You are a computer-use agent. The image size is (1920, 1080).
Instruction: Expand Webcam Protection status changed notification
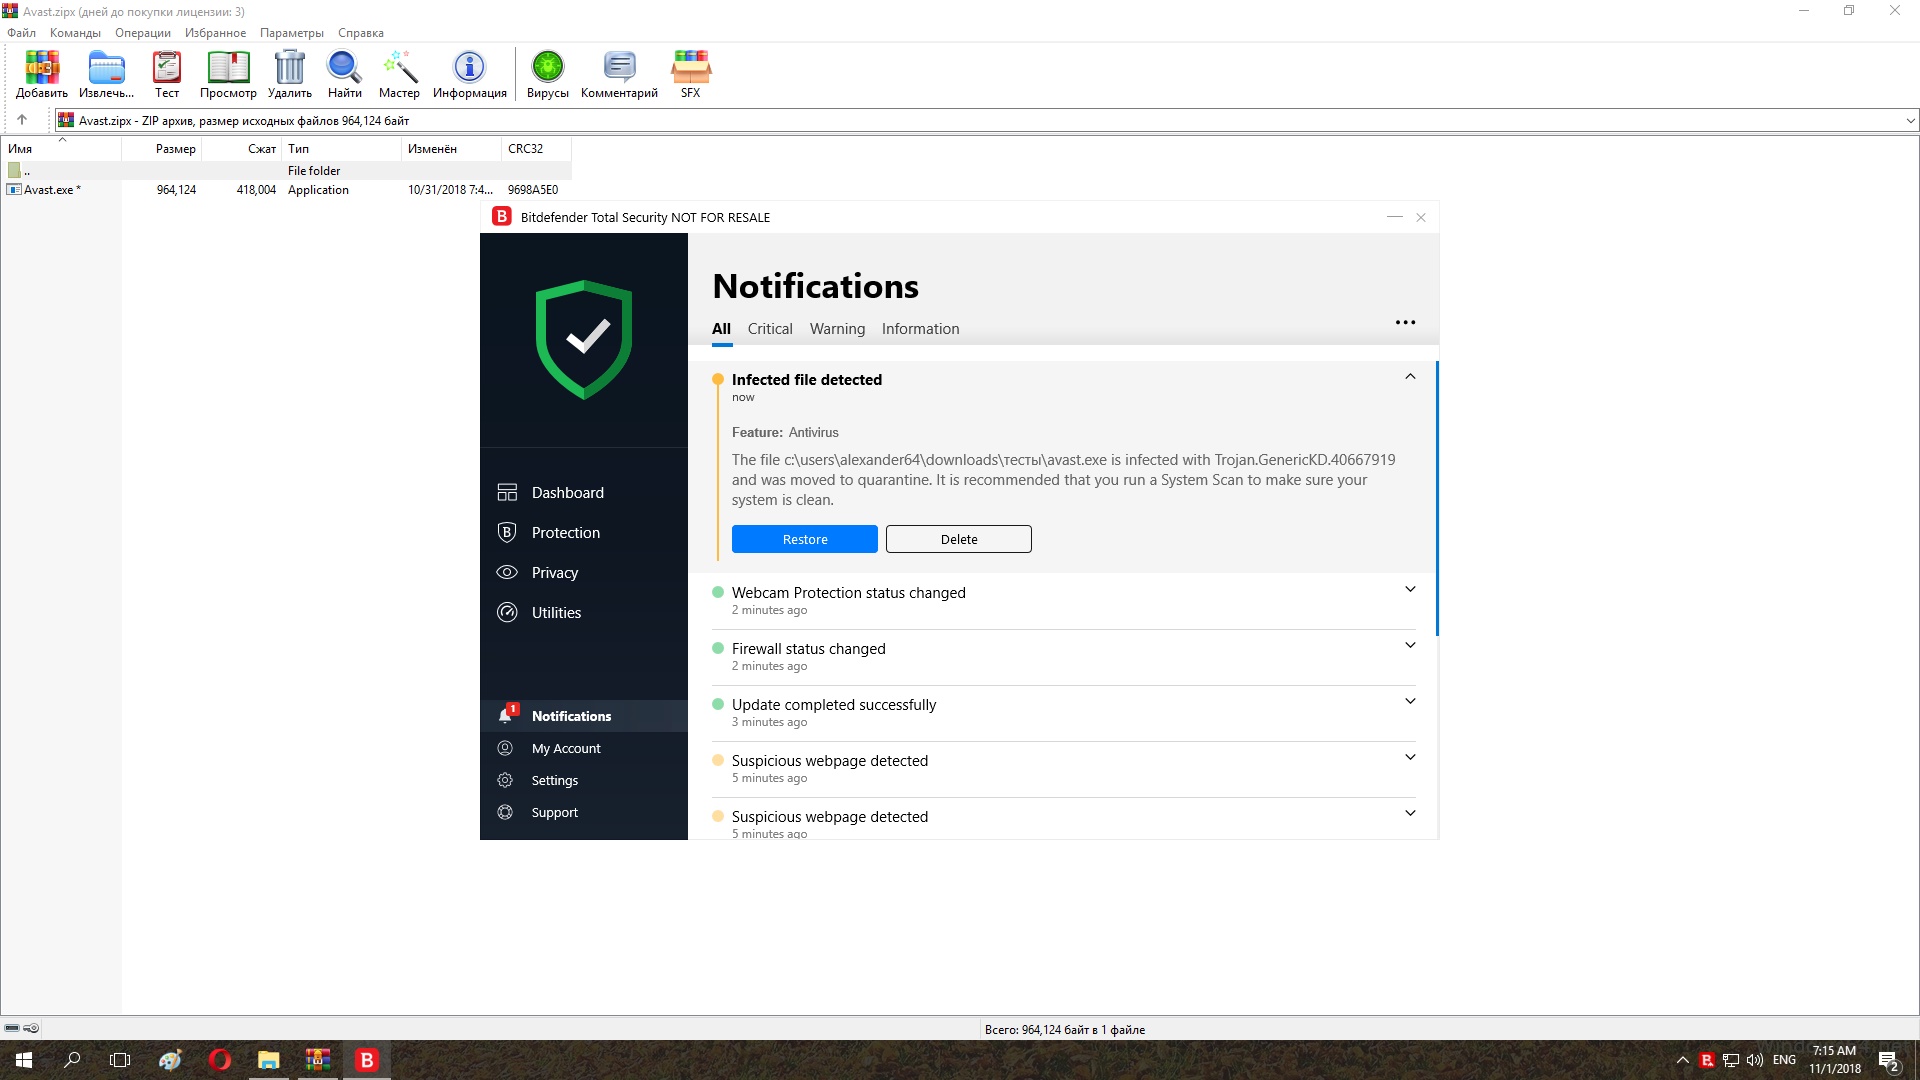pyautogui.click(x=1410, y=589)
